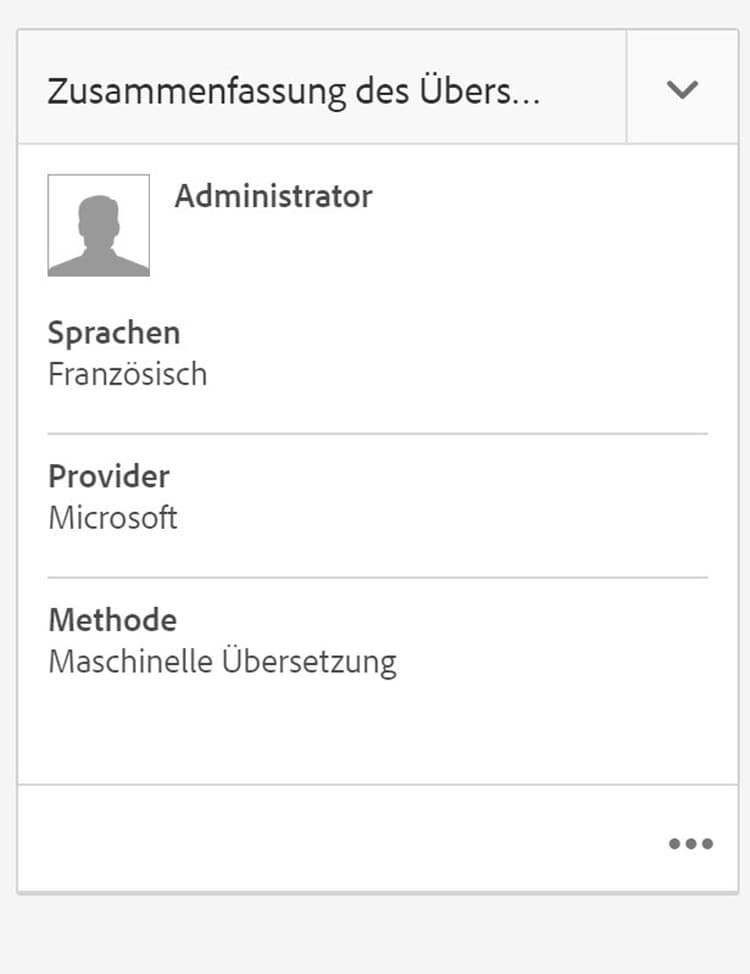Select the Französisch language value
This screenshot has width=750, height=974.
[127, 374]
